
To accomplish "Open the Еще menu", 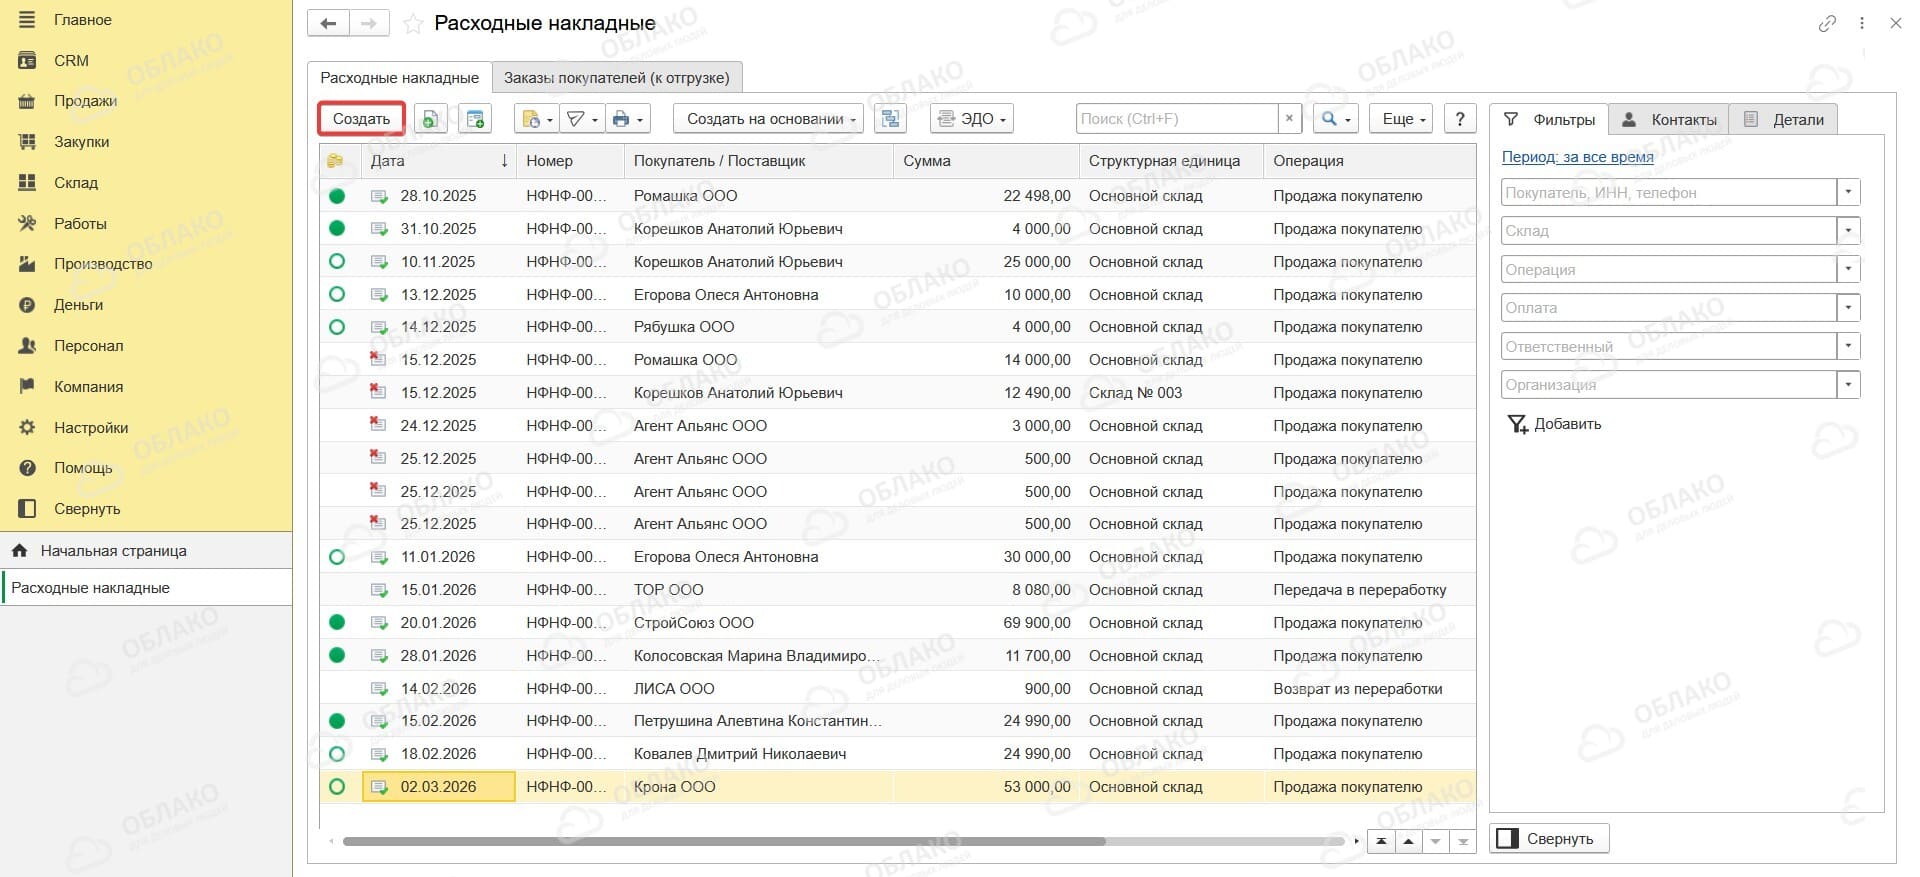I will [x=1402, y=119].
